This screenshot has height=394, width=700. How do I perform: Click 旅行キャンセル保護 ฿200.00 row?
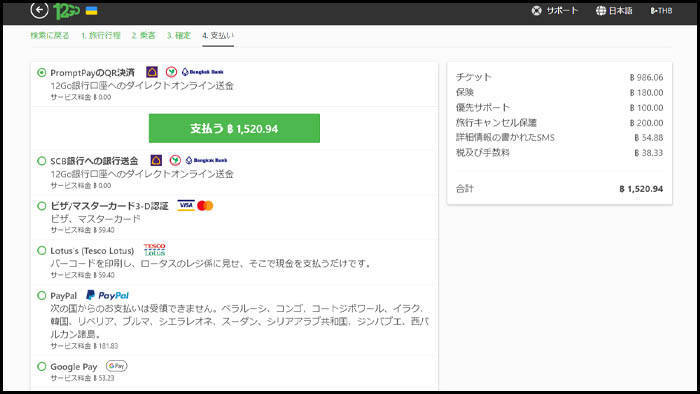click(x=559, y=123)
